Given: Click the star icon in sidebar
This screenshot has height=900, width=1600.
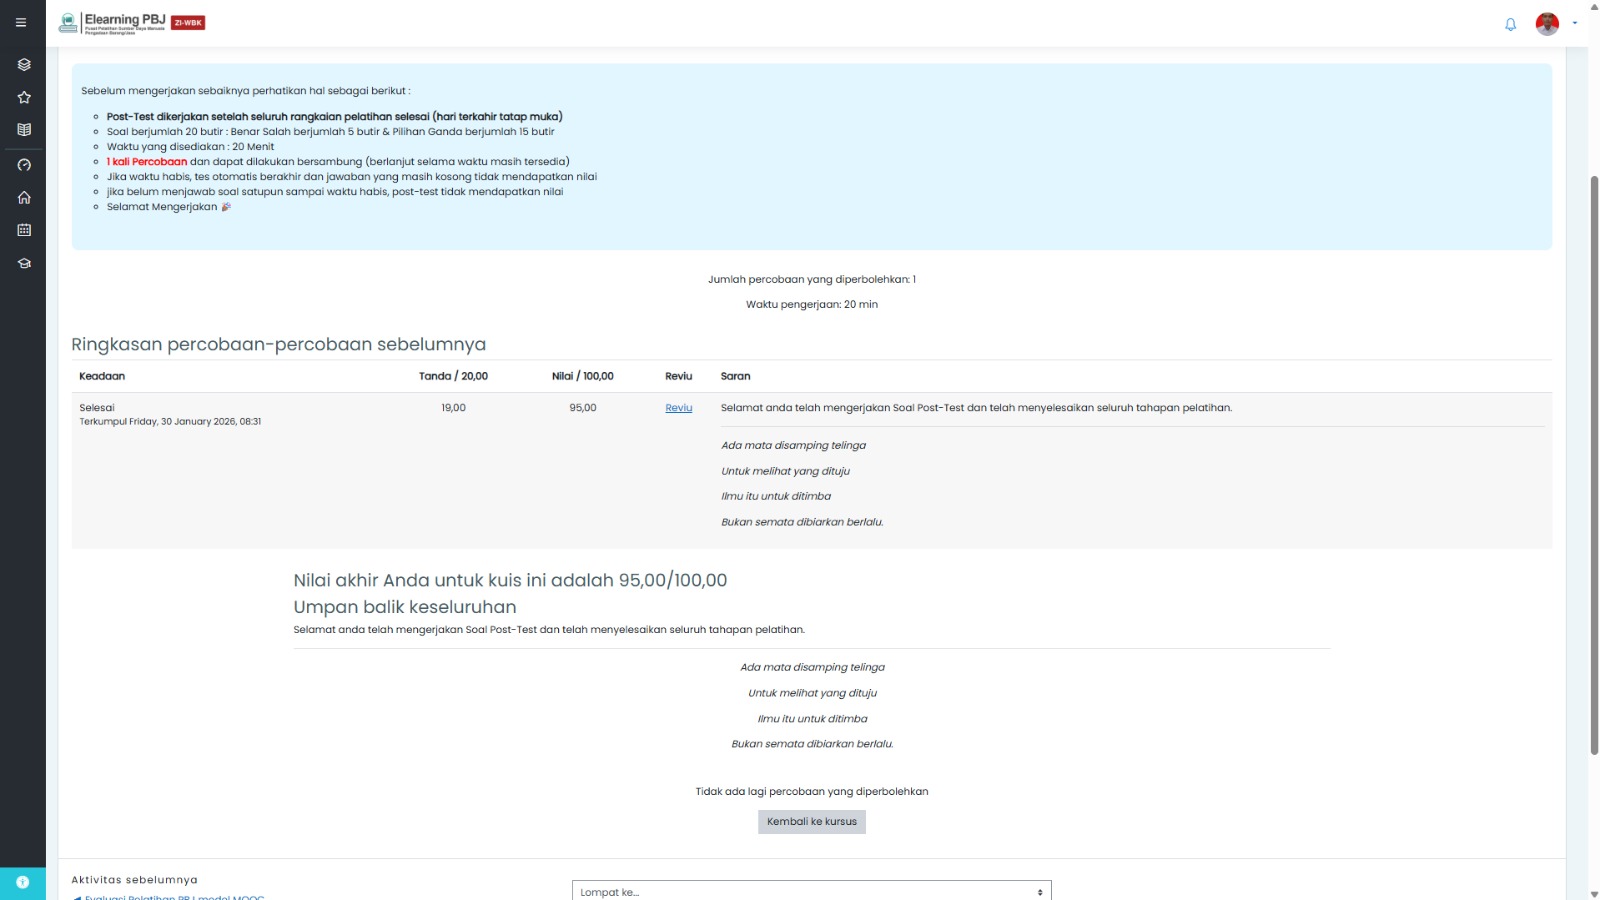Looking at the screenshot, I should [x=24, y=98].
